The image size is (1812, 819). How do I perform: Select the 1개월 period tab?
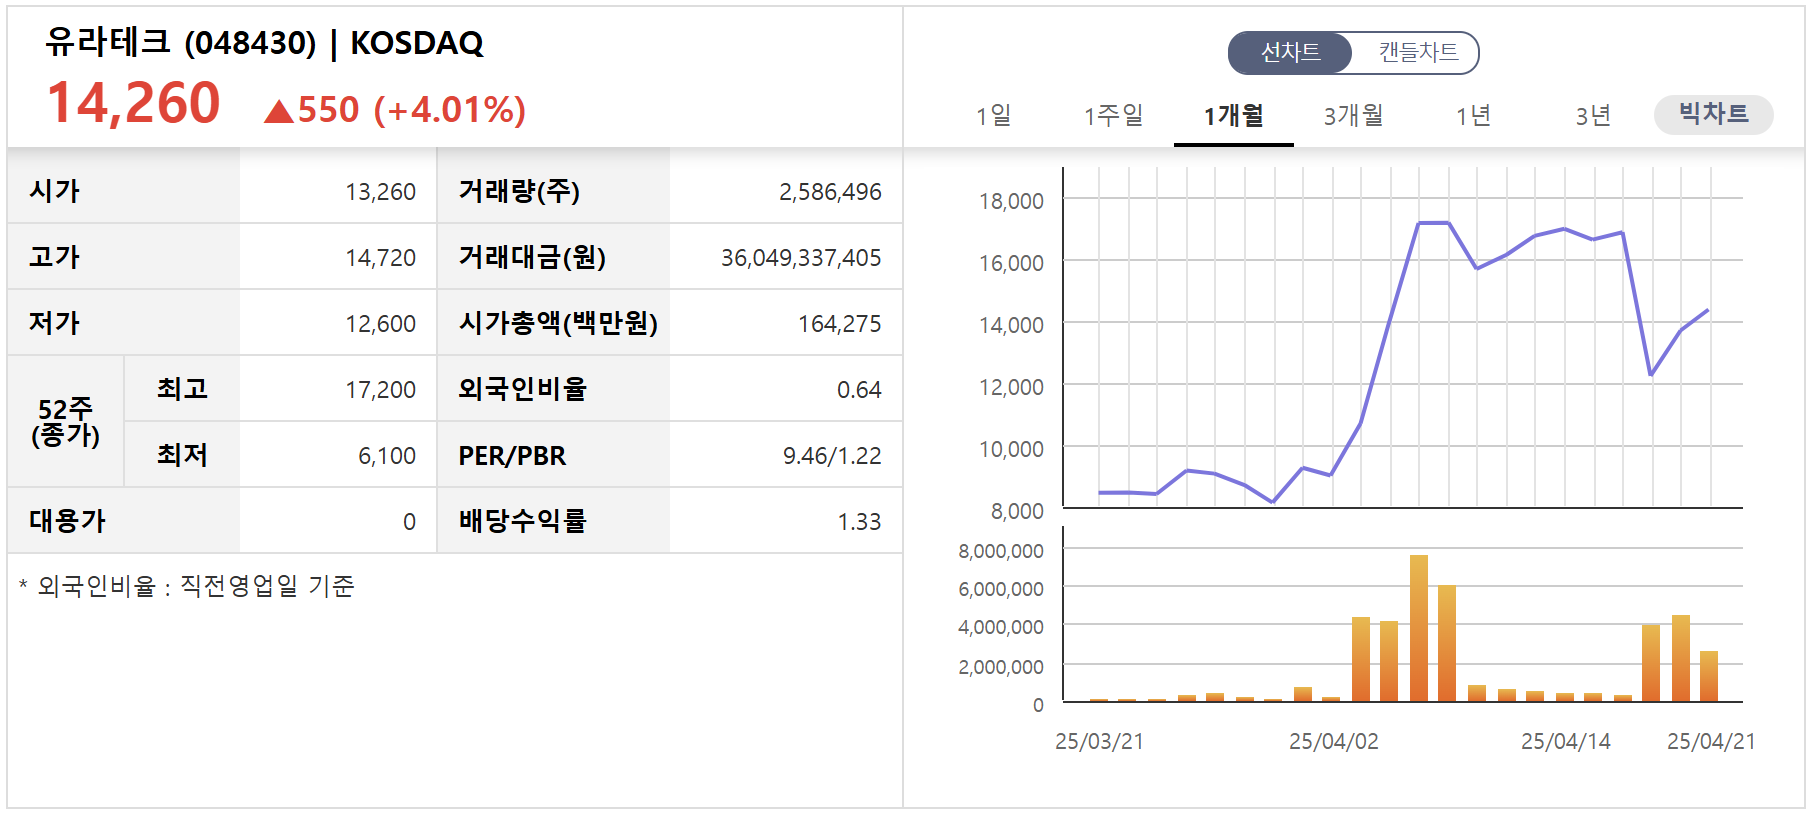click(1233, 116)
